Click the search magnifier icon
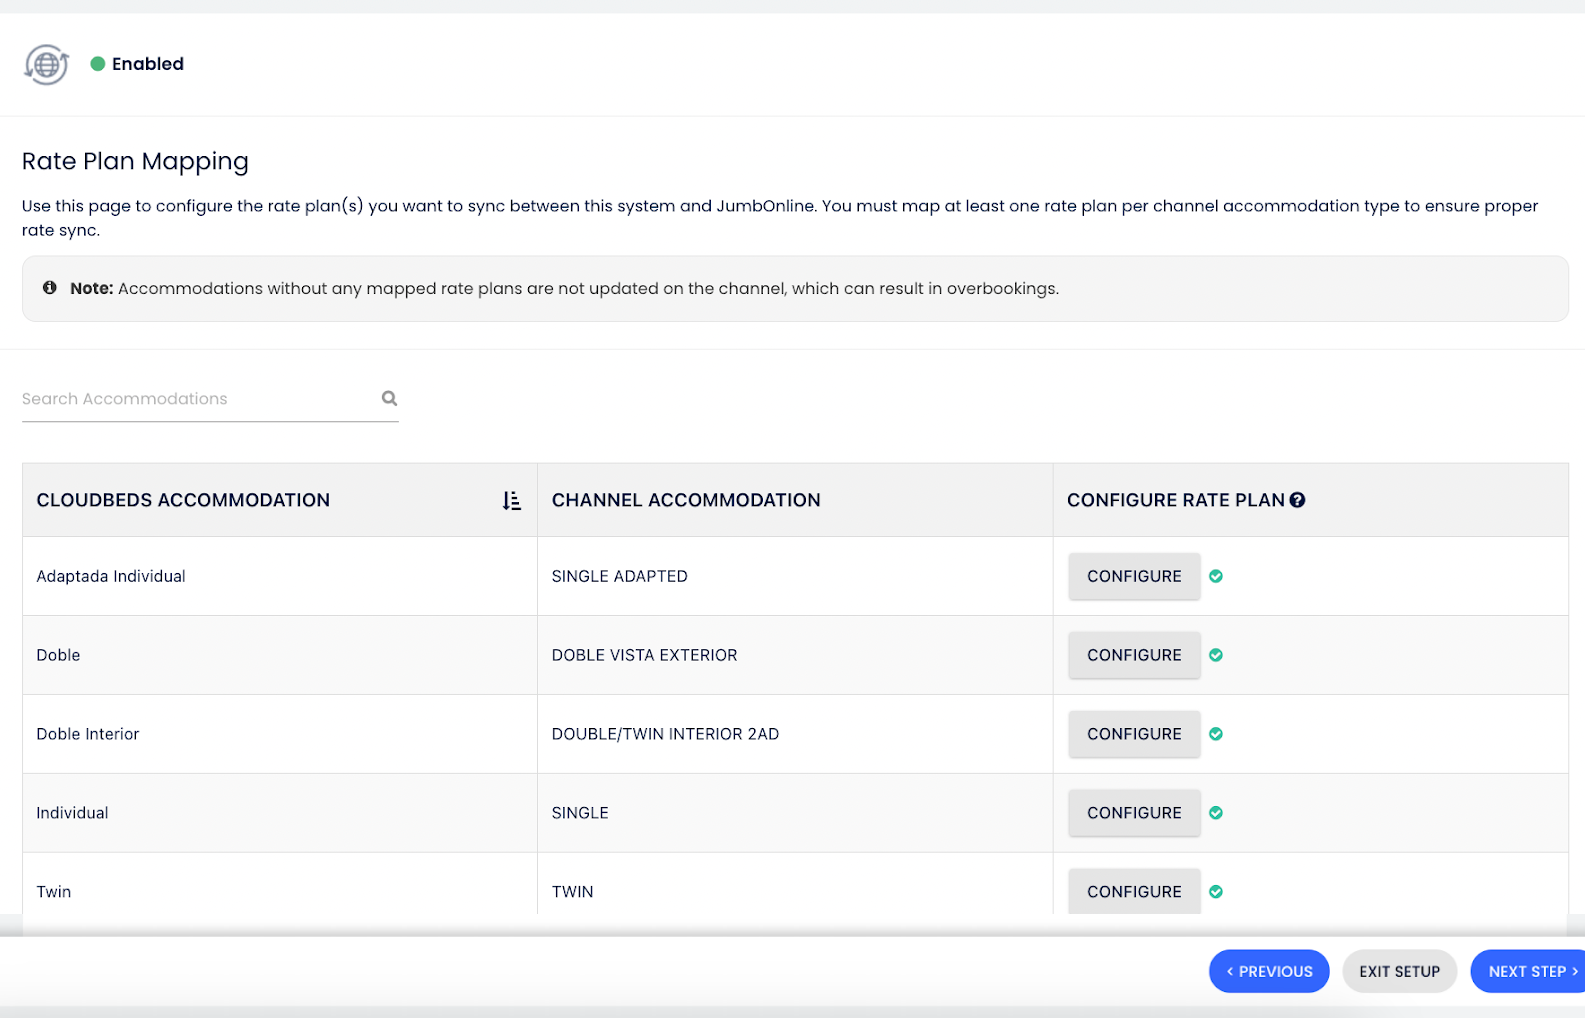This screenshot has height=1018, width=1585. pyautogui.click(x=389, y=399)
